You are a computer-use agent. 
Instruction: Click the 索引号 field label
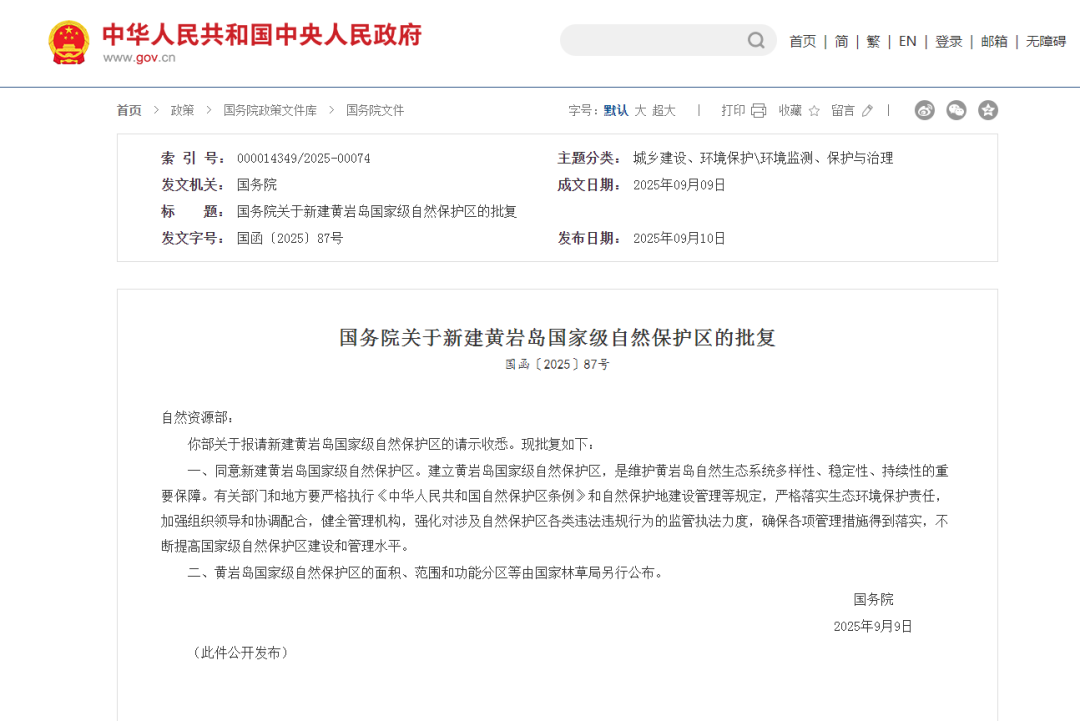pyautogui.click(x=194, y=158)
